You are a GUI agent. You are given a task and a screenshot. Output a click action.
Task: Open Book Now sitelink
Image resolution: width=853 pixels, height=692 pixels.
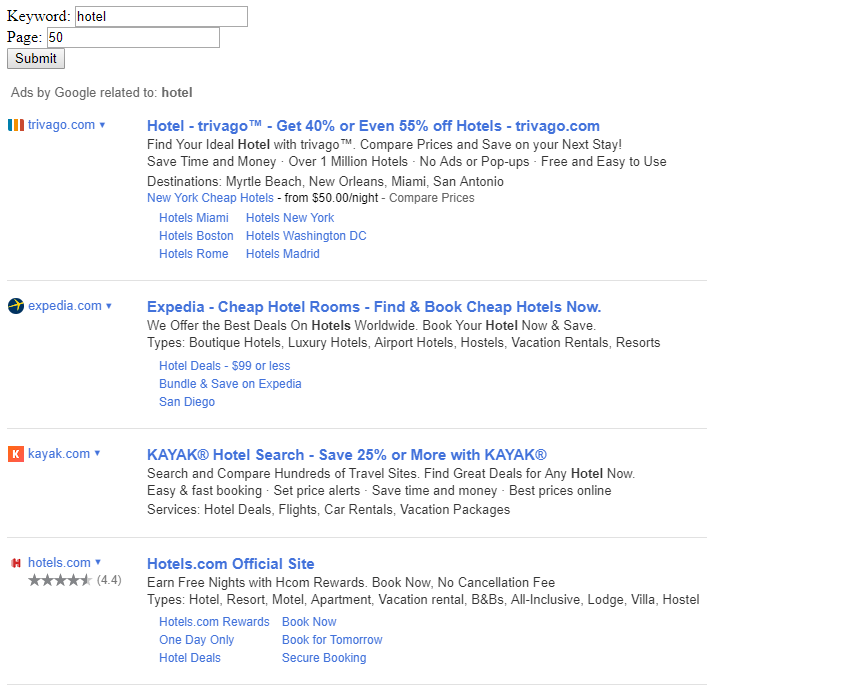[x=309, y=622]
